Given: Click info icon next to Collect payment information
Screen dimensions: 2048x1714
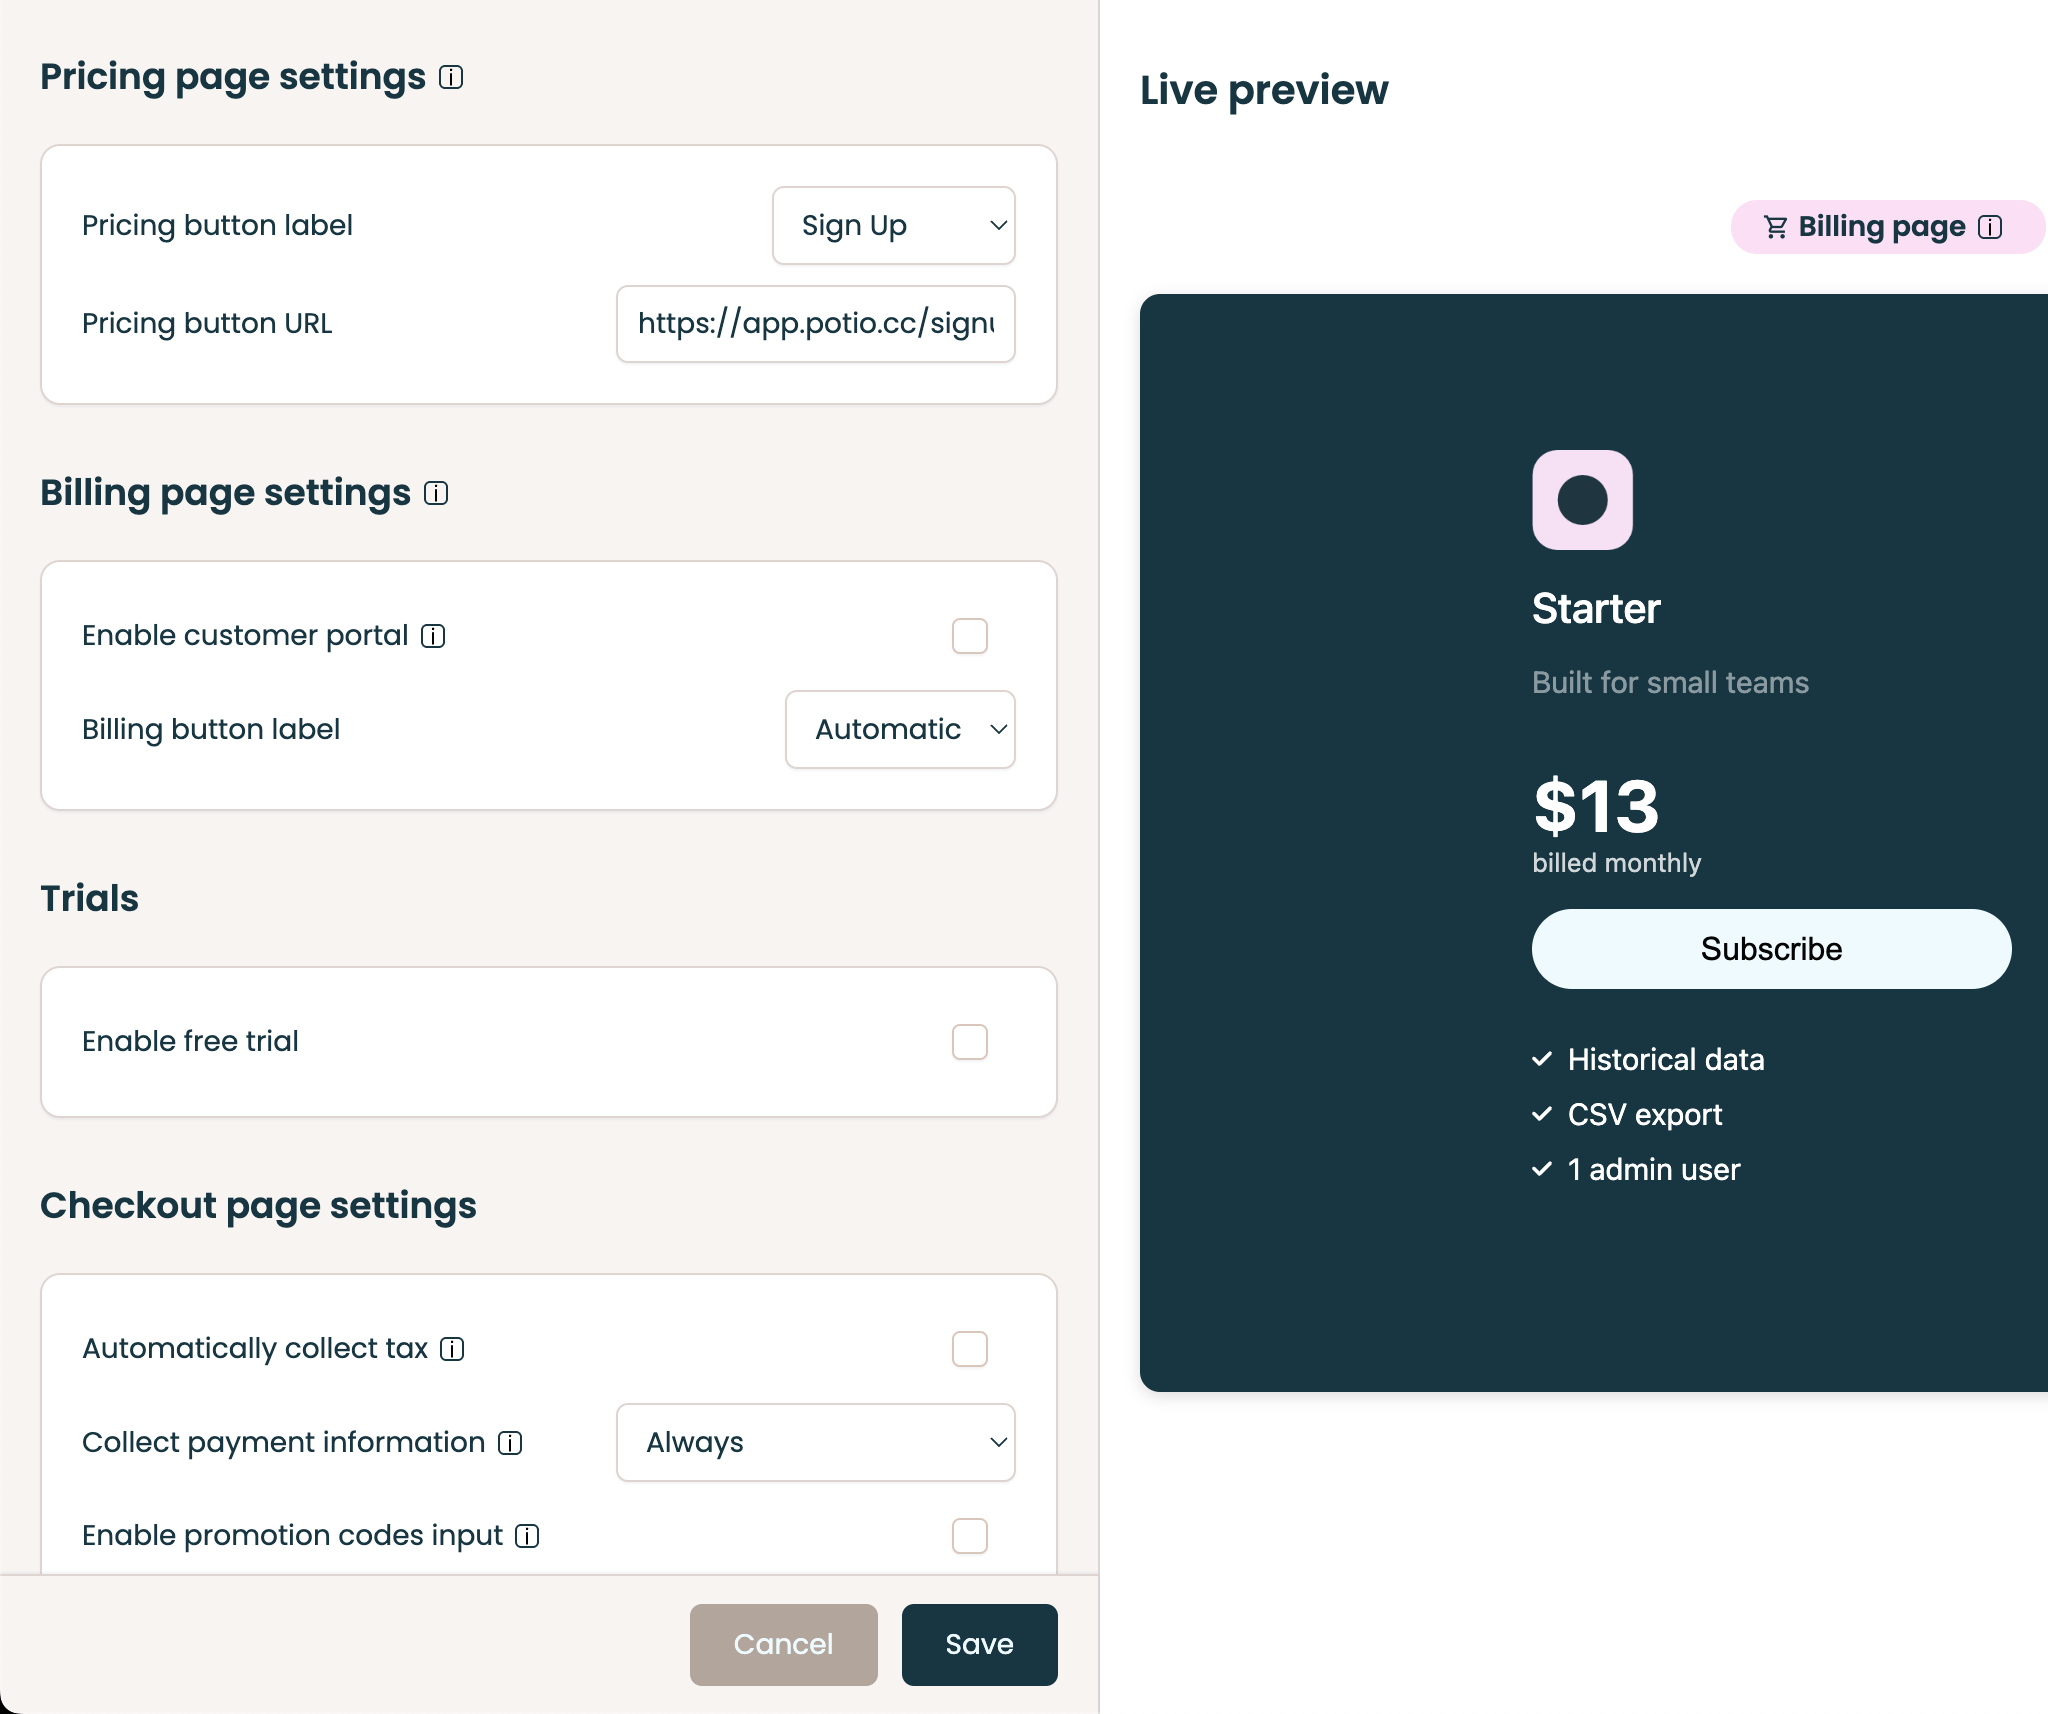Looking at the screenshot, I should point(510,1443).
